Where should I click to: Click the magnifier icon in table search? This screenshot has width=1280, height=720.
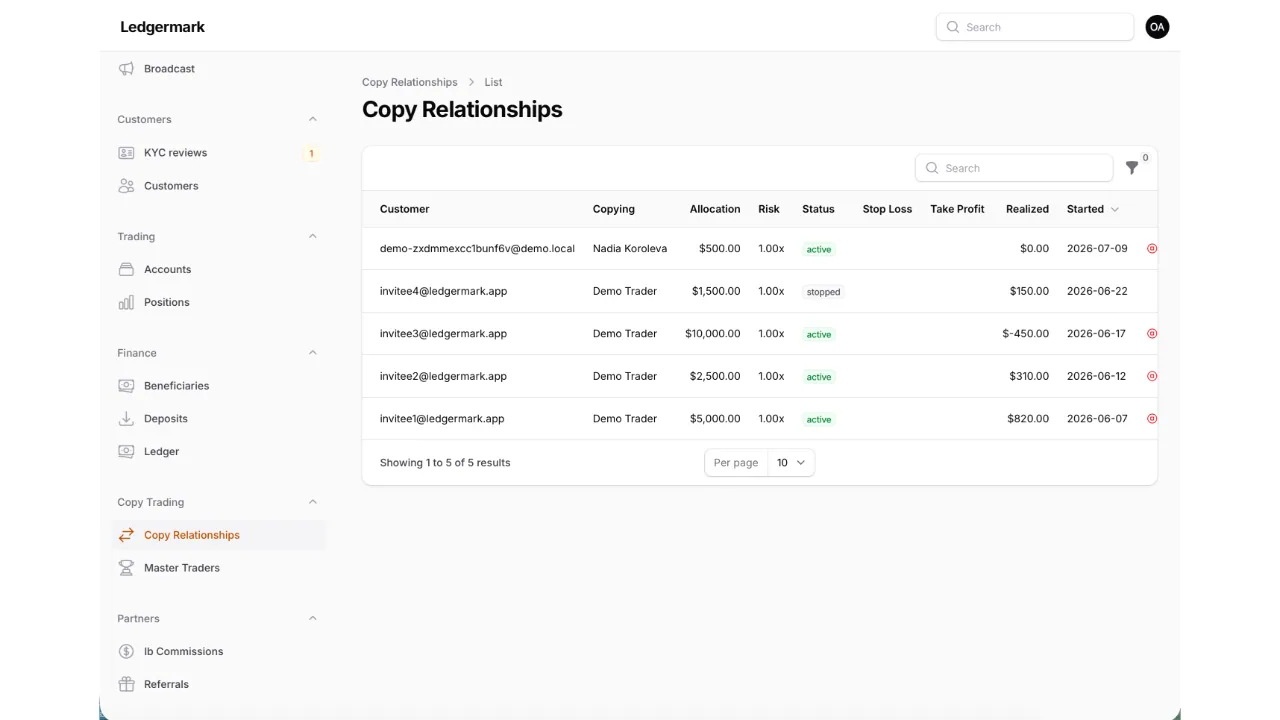[932, 168]
